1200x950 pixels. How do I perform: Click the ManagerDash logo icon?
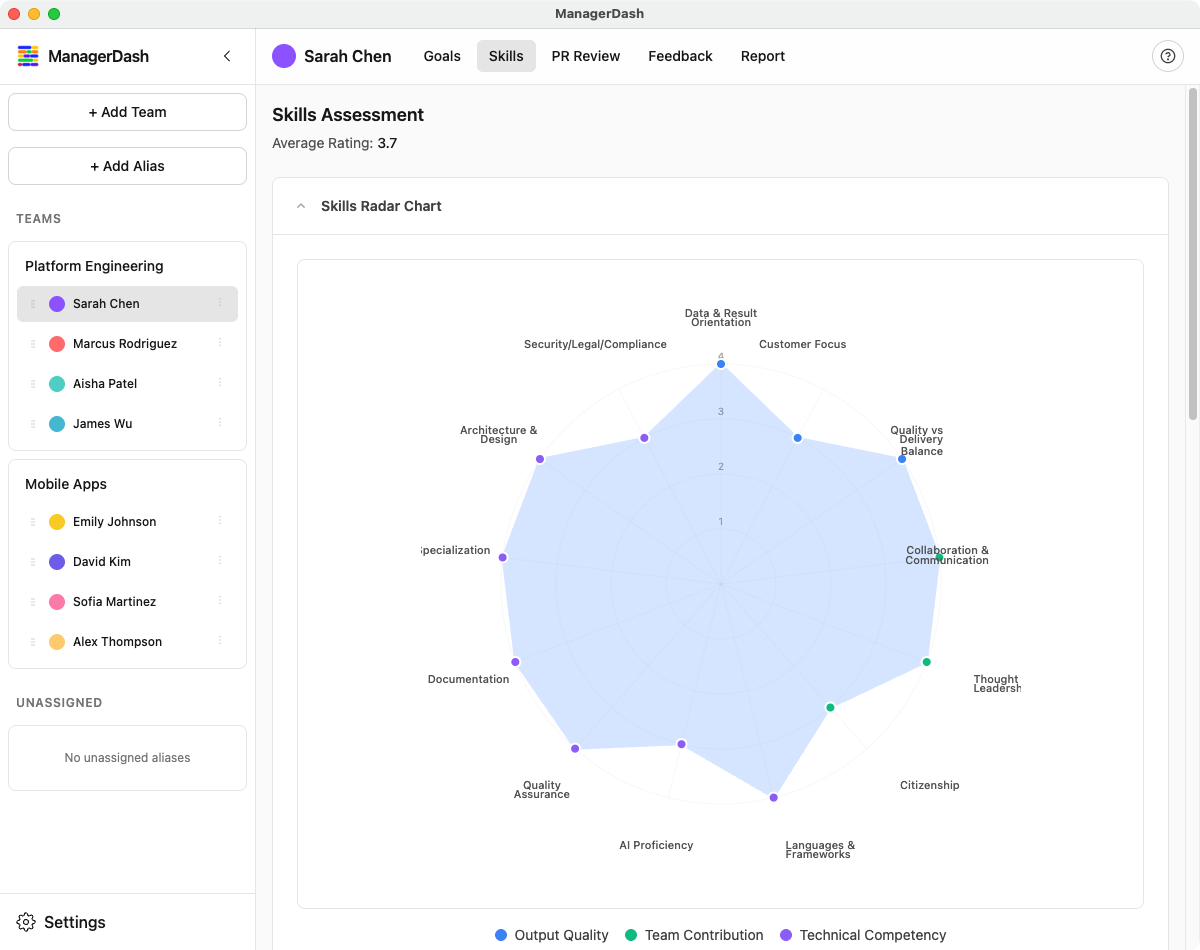tap(28, 56)
